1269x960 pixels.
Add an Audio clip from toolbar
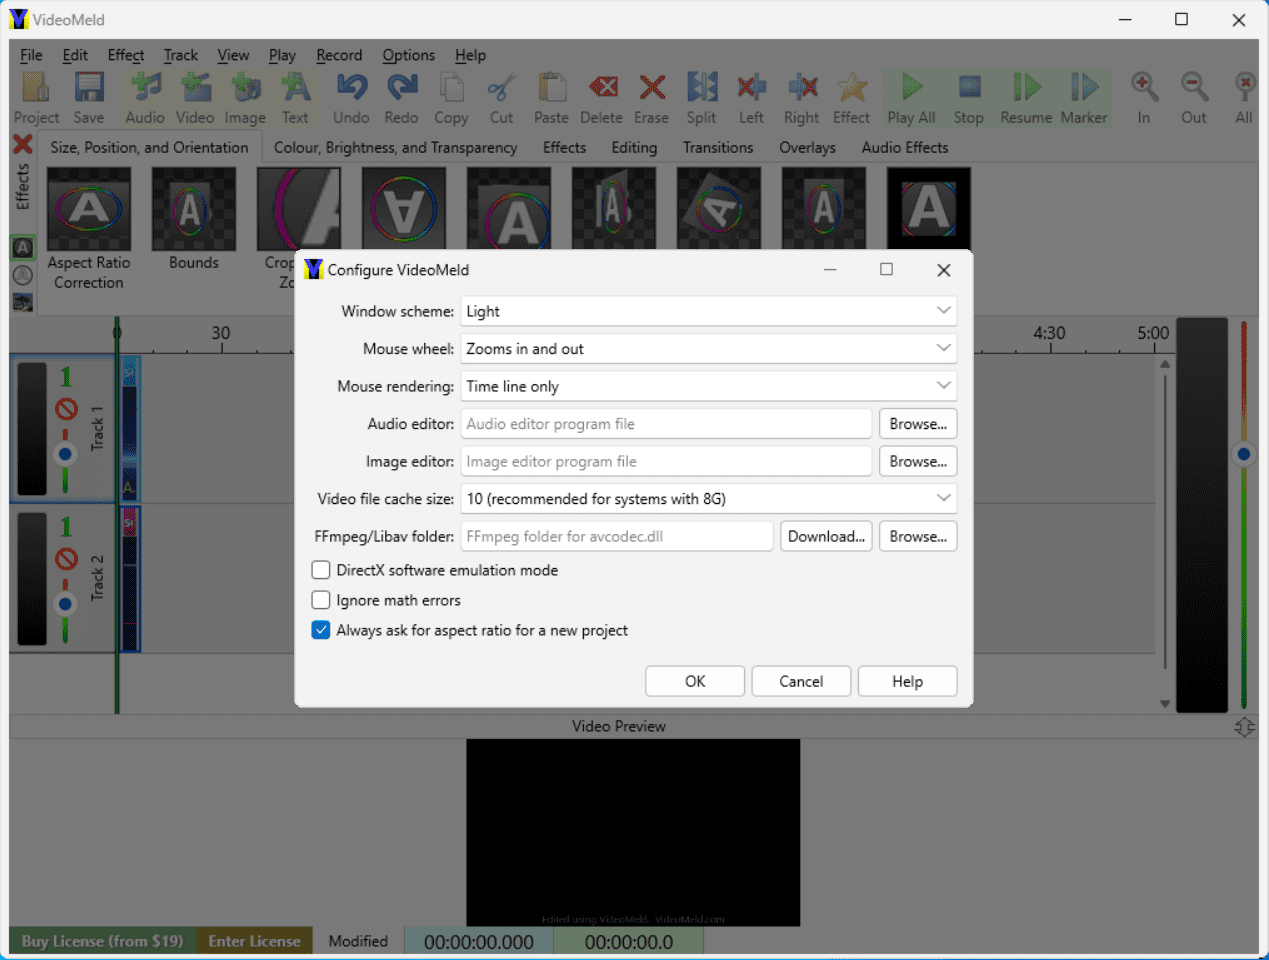[x=145, y=98]
